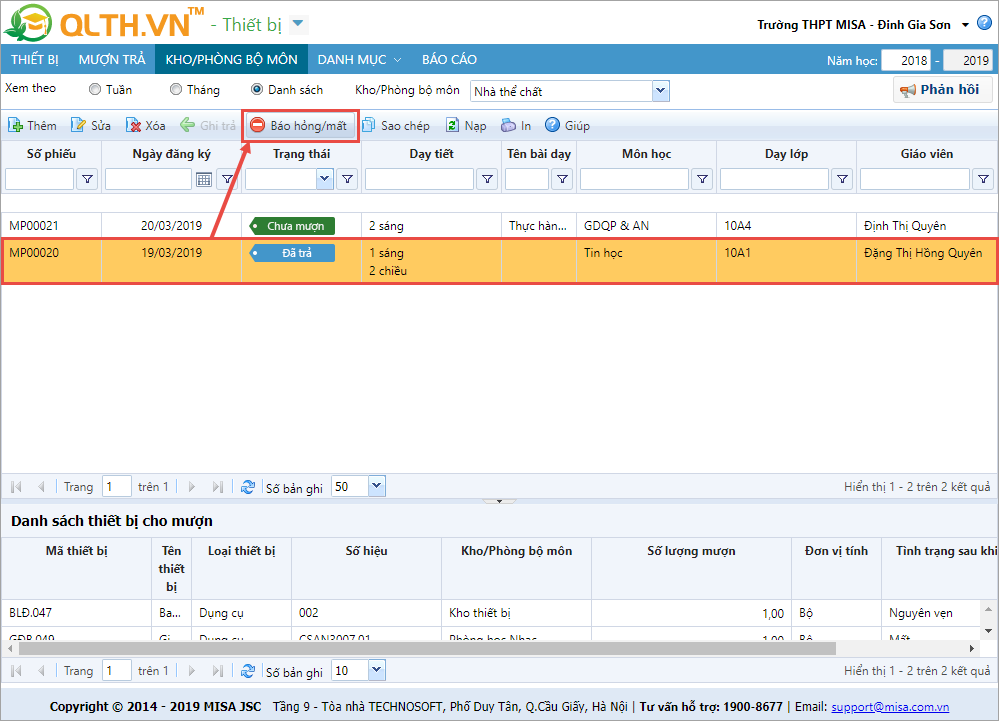This screenshot has height=721, width=999.
Task: Open the MƯỢN TRẢ menu tab
Action: coord(112,59)
